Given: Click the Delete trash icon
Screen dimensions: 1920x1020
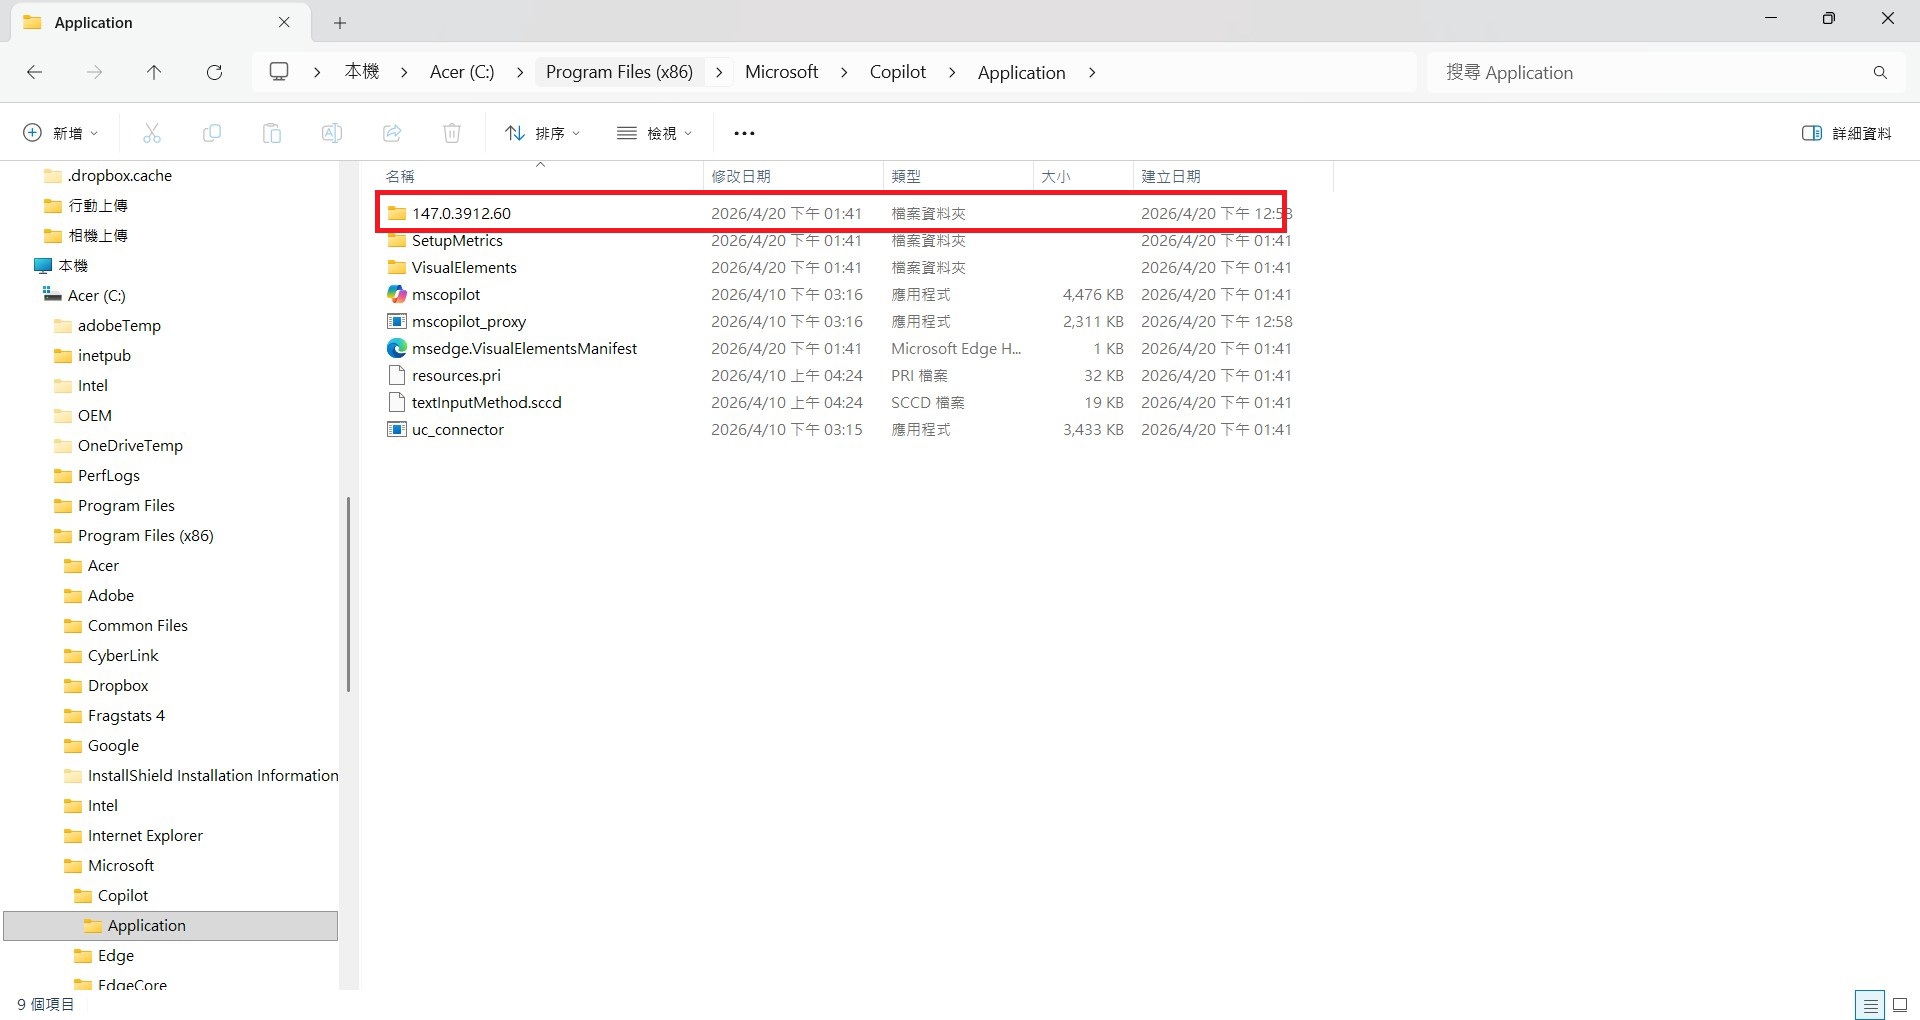Looking at the screenshot, I should pyautogui.click(x=452, y=133).
